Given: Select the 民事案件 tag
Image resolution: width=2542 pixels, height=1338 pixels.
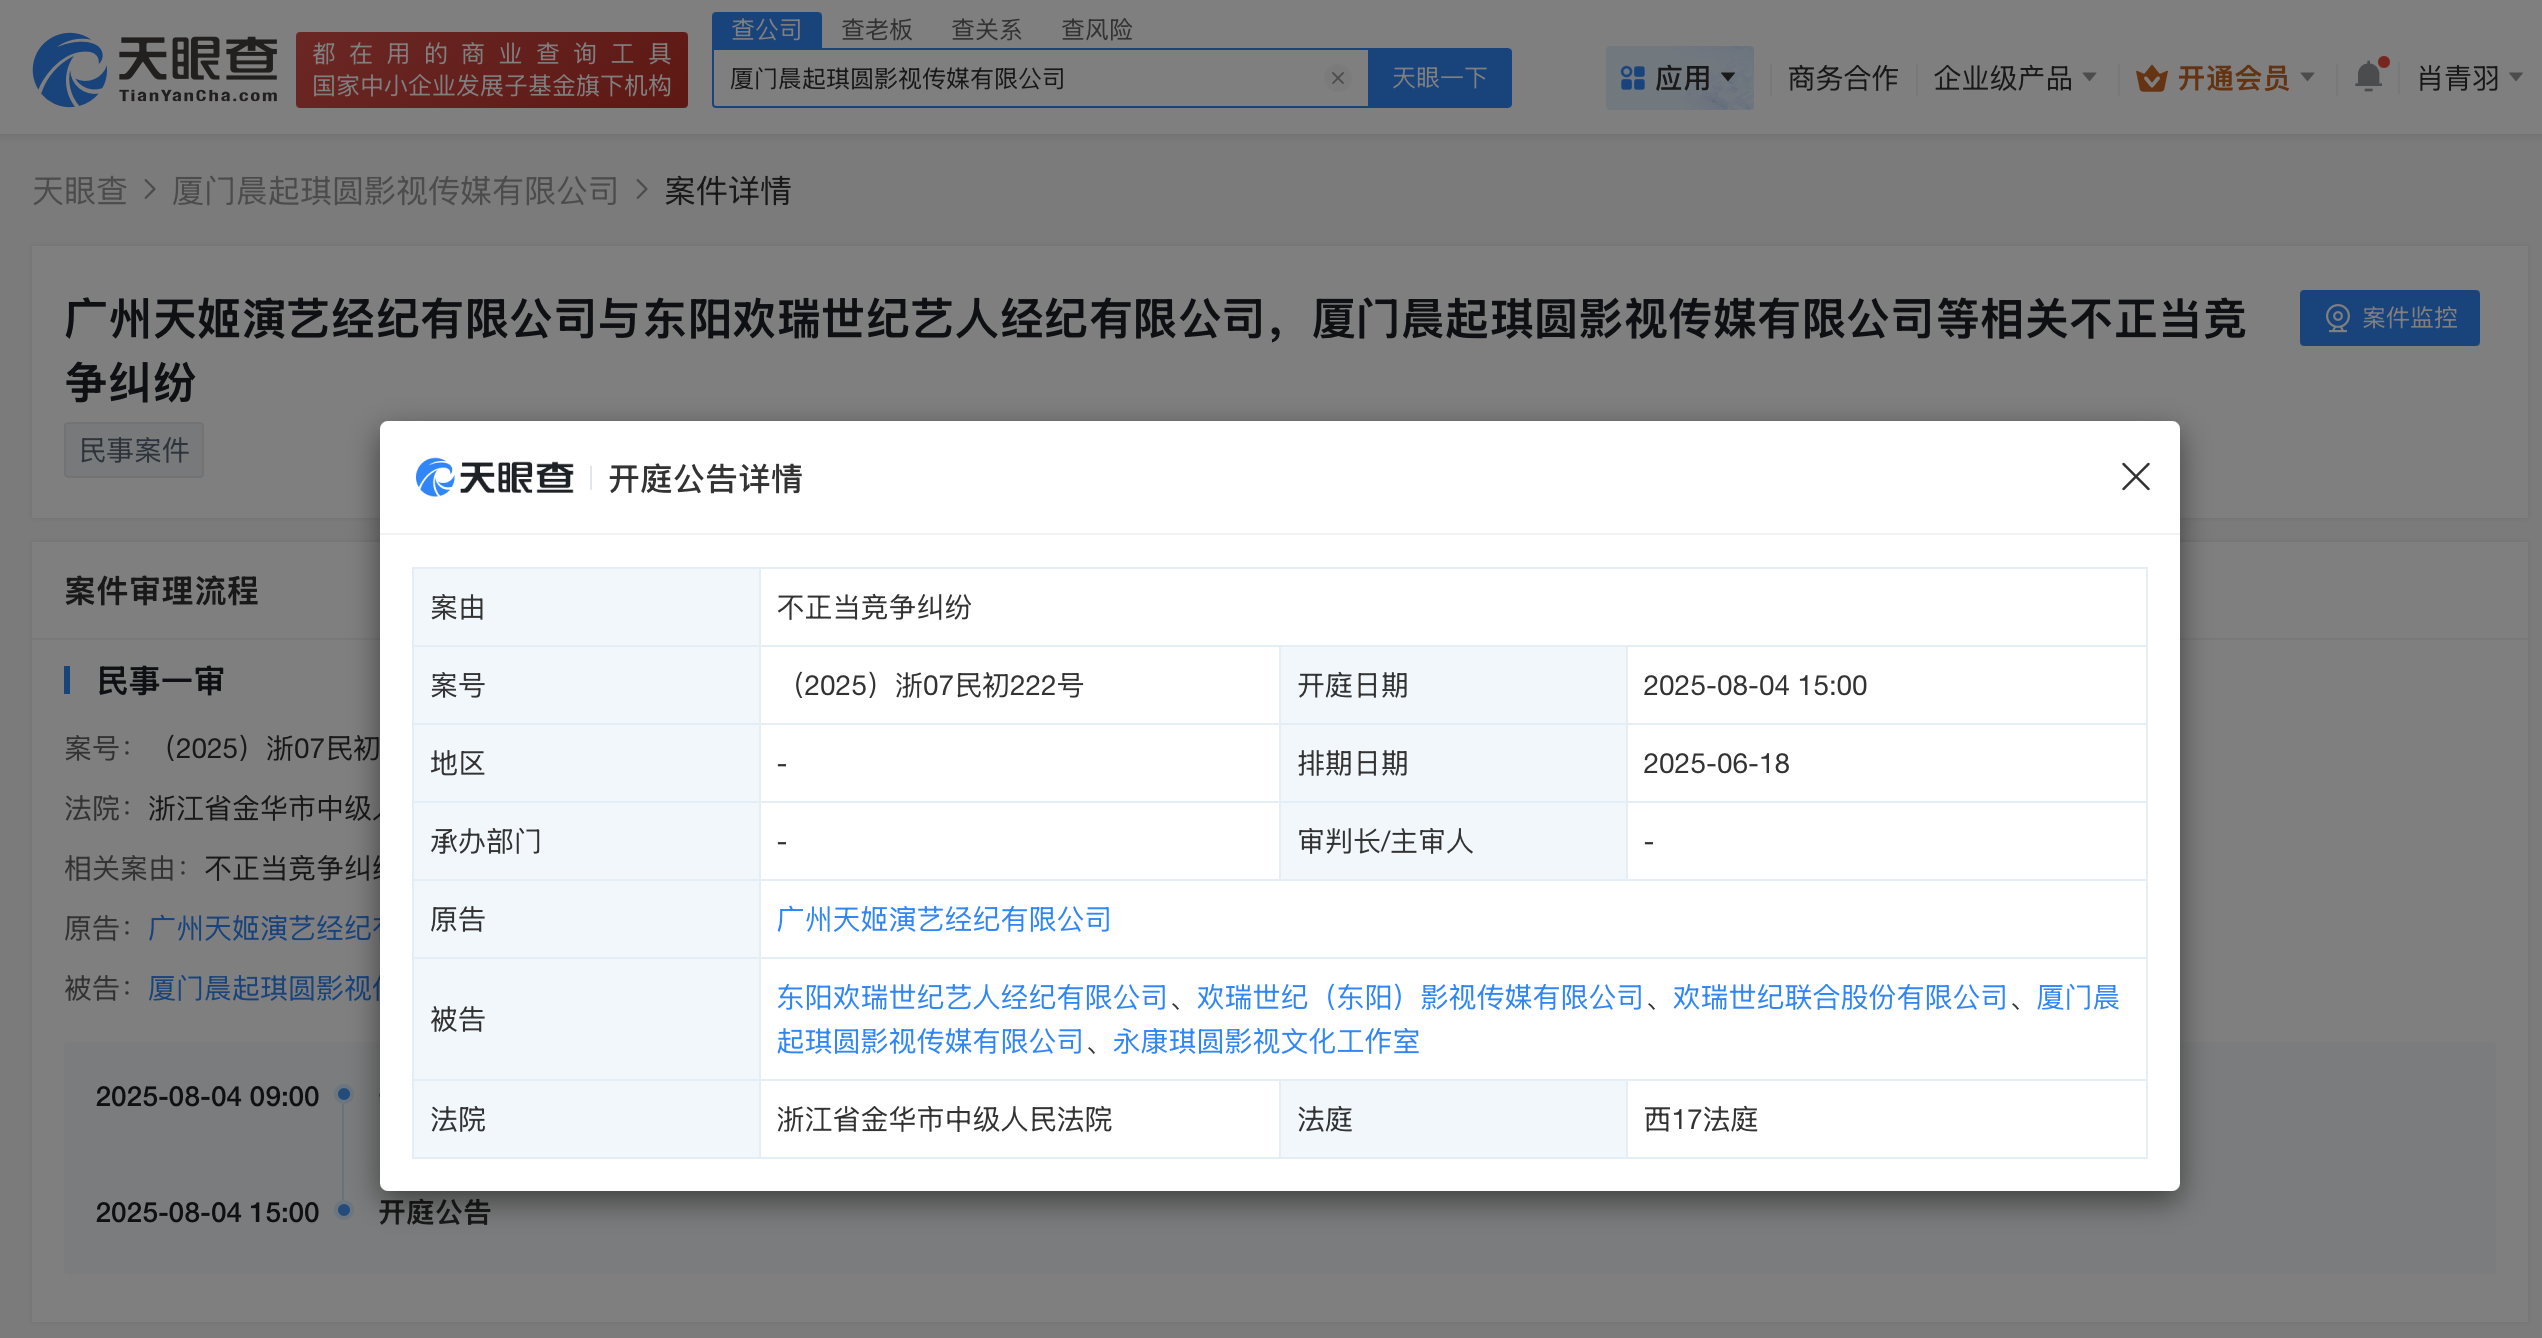Looking at the screenshot, I should [x=133, y=449].
